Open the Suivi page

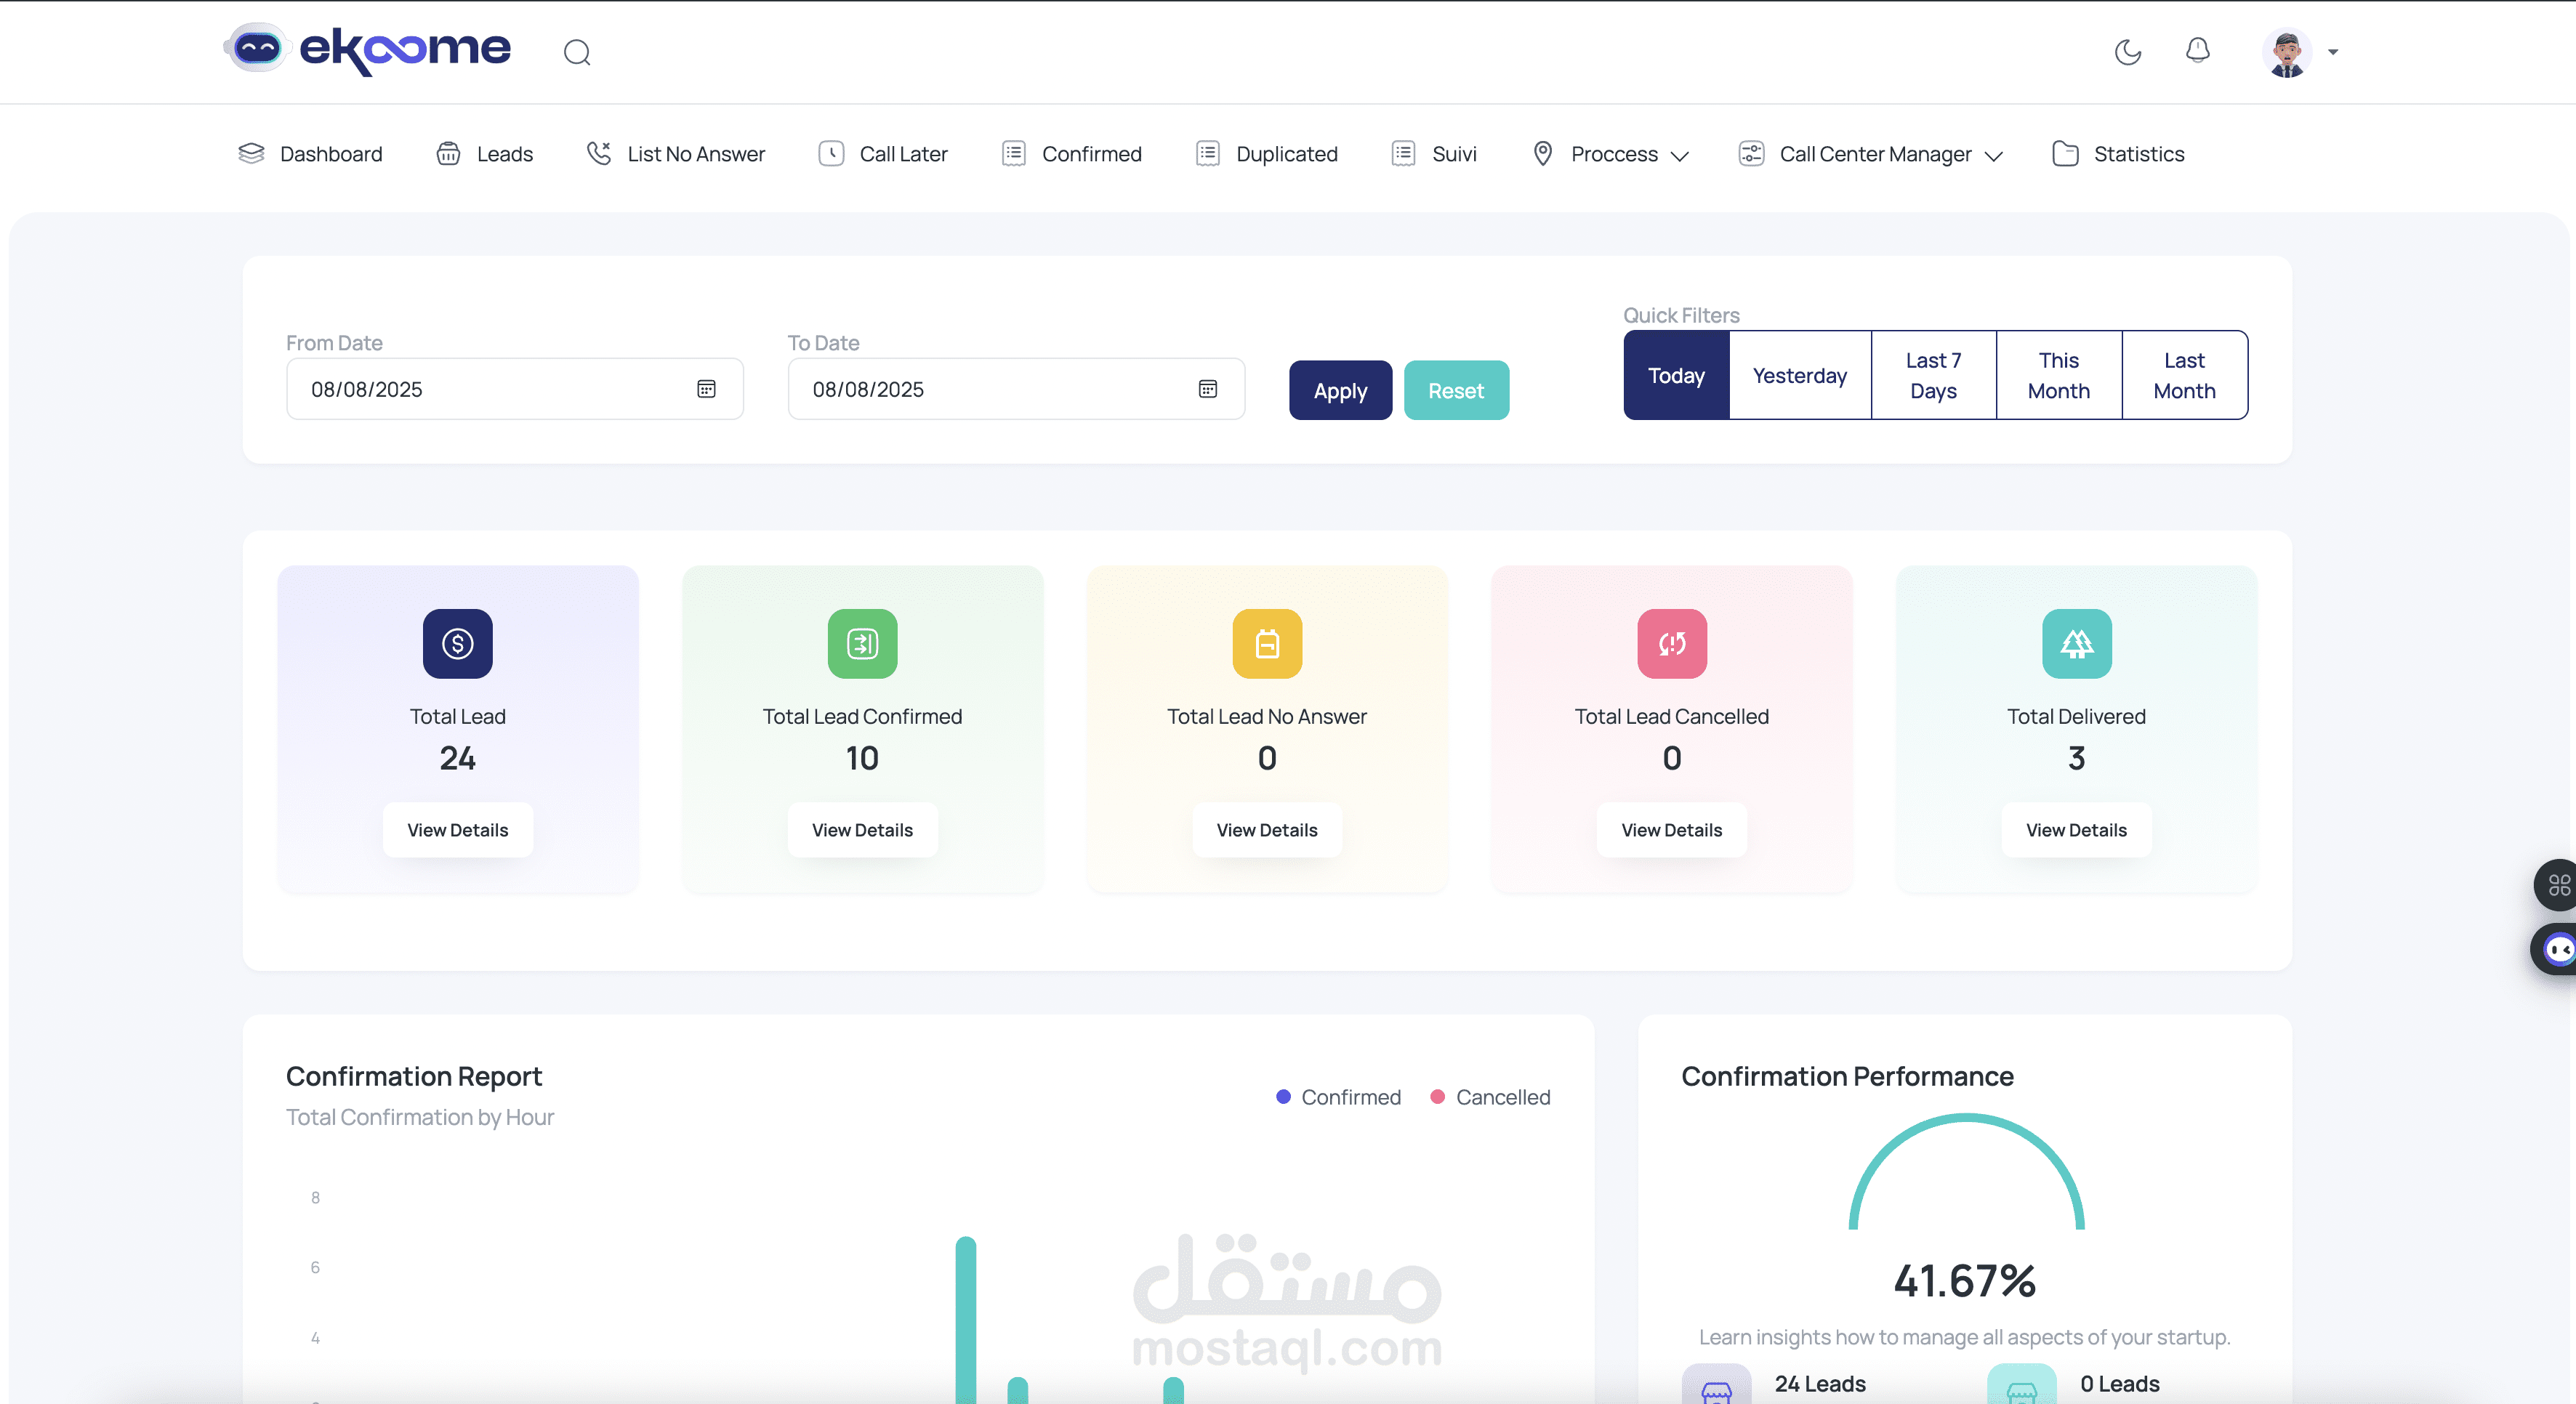pyautogui.click(x=1434, y=154)
